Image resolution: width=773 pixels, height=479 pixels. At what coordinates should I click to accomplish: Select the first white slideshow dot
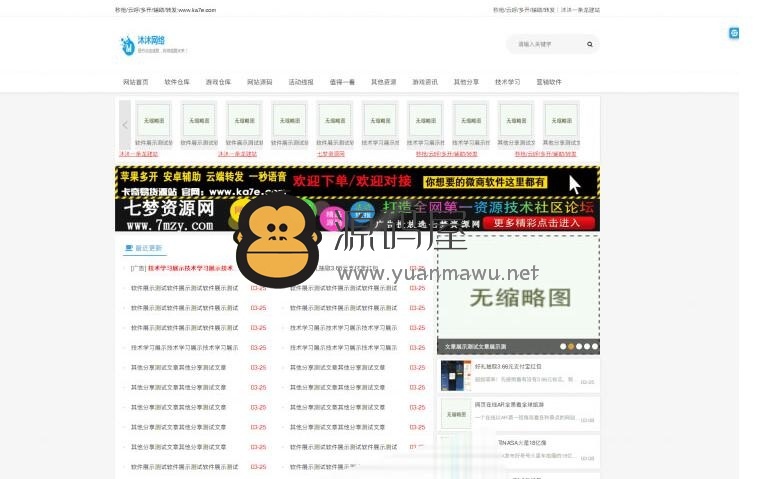[x=563, y=346]
